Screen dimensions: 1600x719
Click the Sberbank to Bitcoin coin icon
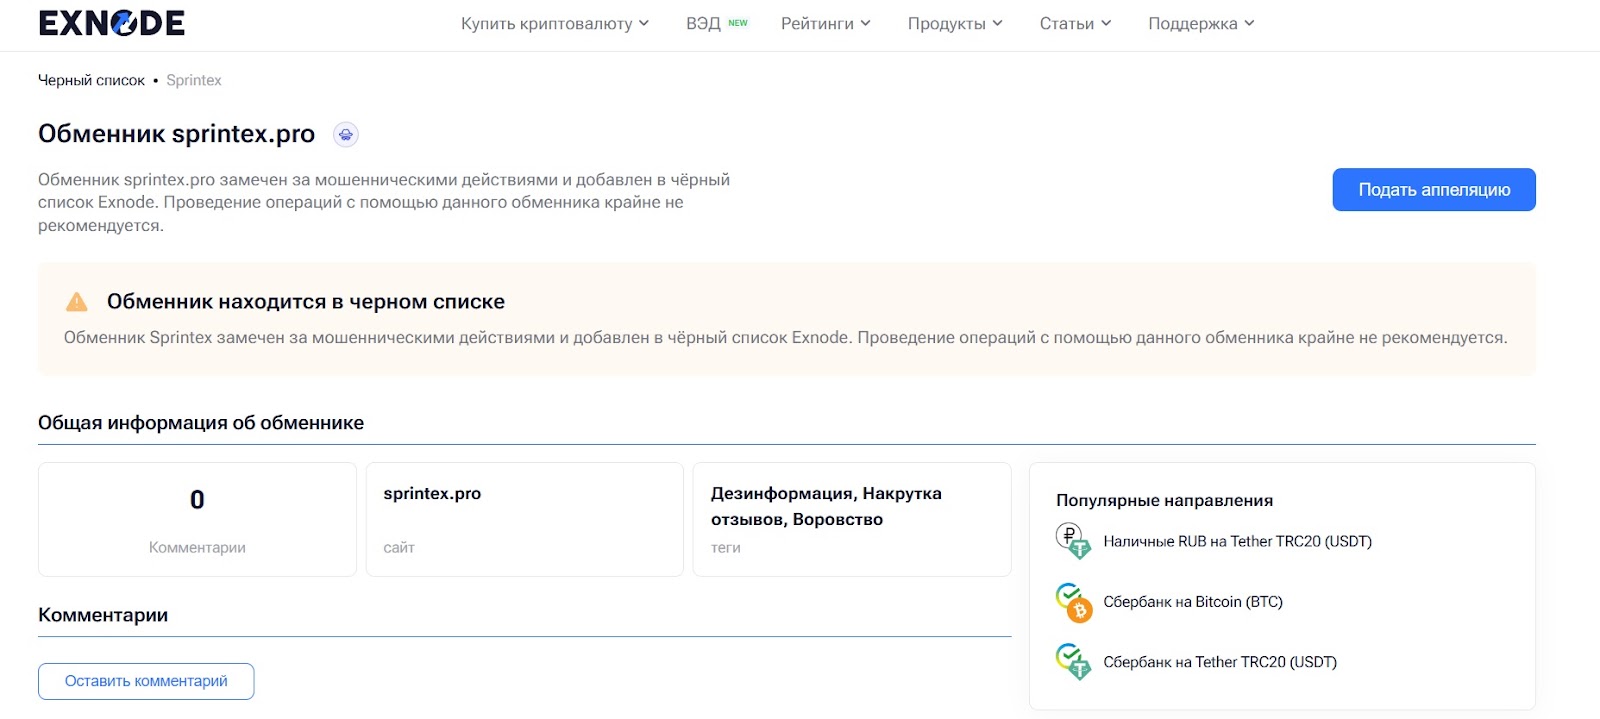click(1073, 602)
